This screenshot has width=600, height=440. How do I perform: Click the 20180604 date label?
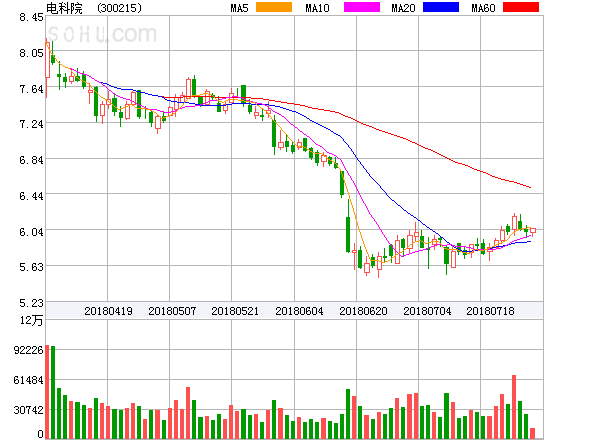point(299,311)
